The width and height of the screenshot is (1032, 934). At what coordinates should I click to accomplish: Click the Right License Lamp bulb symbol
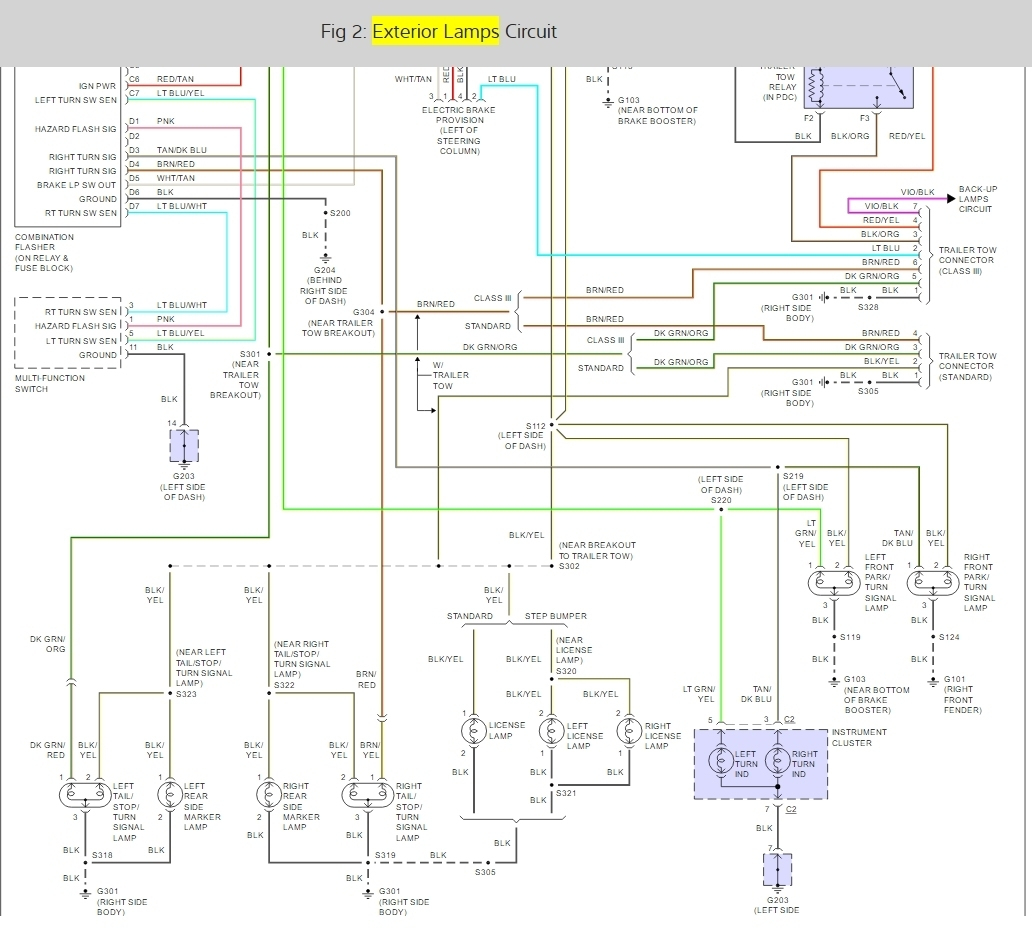628,731
